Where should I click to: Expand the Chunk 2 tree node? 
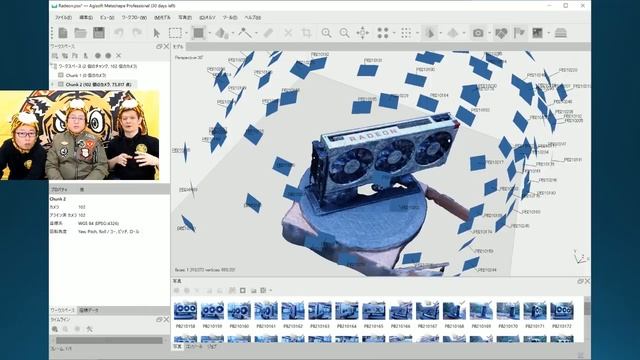pos(53,84)
